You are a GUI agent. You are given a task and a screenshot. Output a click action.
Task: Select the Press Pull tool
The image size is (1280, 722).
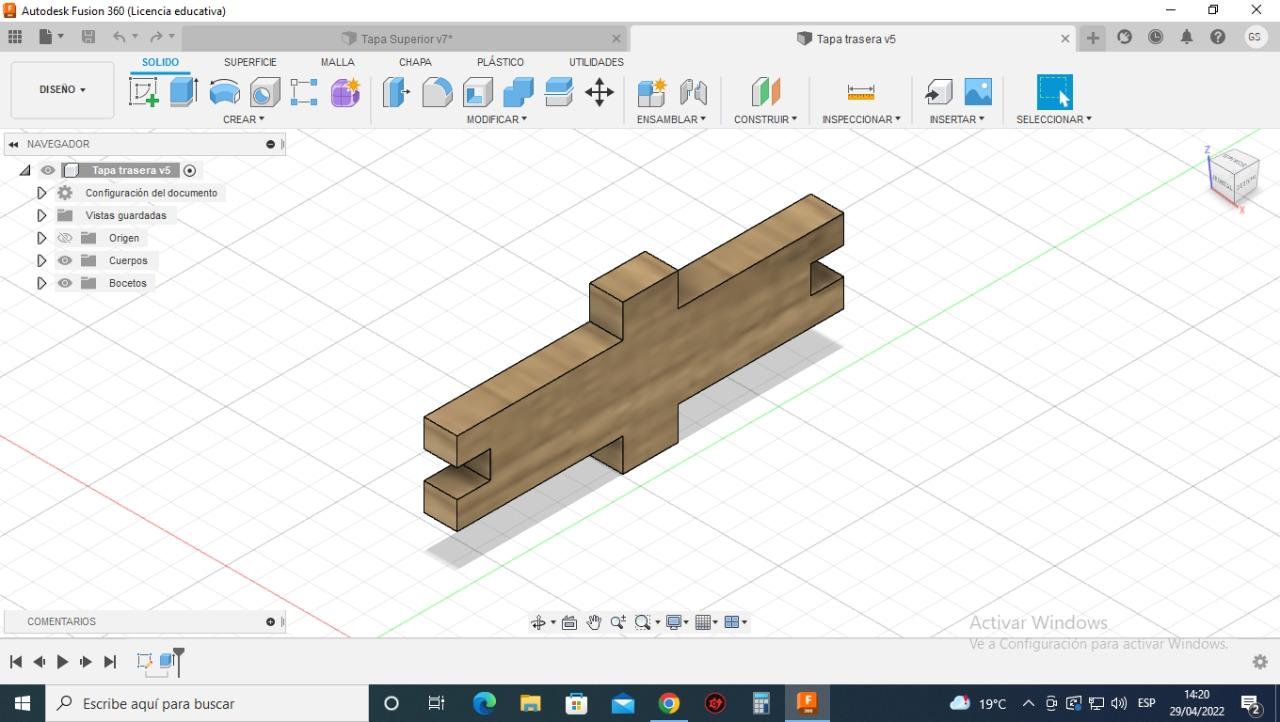pos(397,92)
